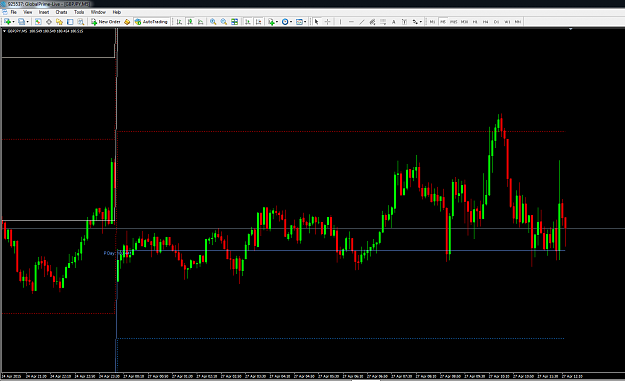The width and height of the screenshot is (625, 381).
Task: Open the Insert menu
Action: tap(44, 12)
